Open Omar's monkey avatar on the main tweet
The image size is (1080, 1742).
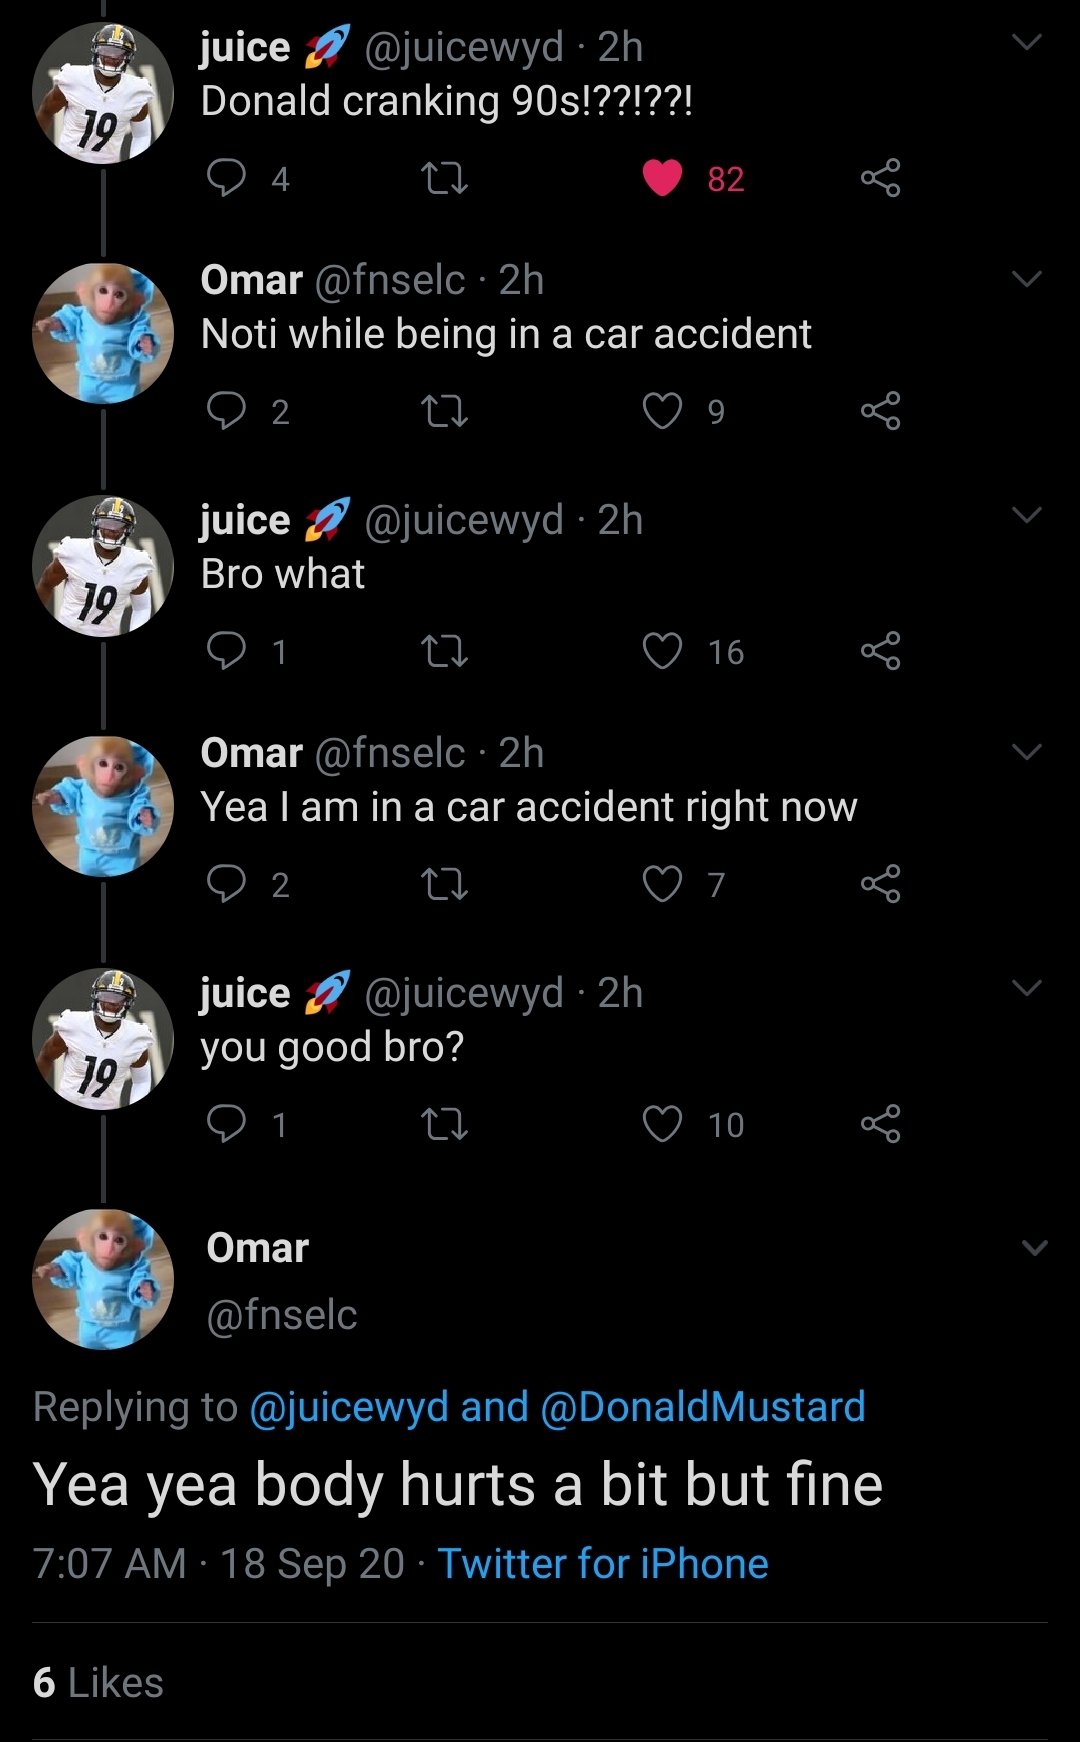pyautogui.click(x=103, y=1279)
